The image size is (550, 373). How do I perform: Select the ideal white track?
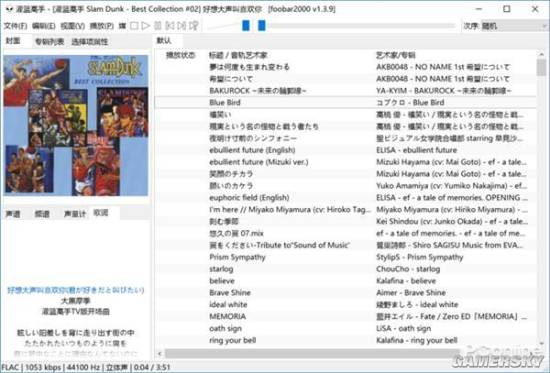click(228, 305)
